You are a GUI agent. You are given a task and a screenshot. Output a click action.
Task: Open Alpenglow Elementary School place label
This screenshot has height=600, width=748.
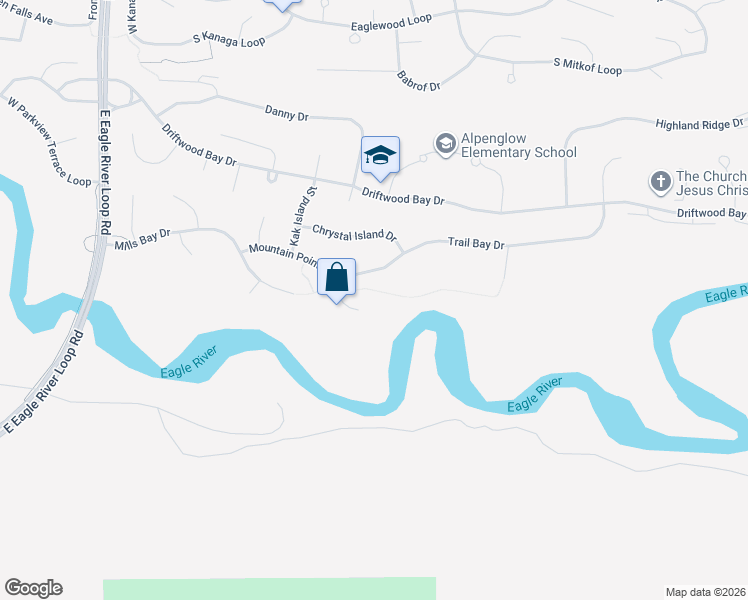click(x=519, y=145)
